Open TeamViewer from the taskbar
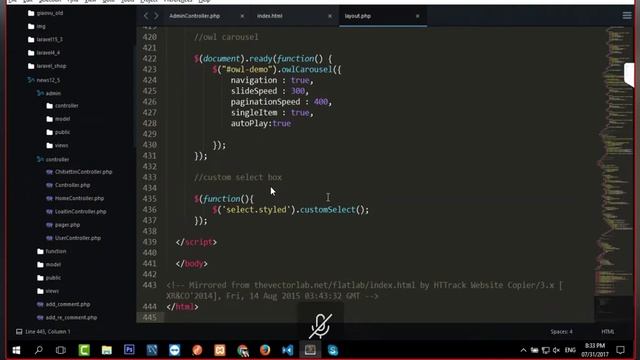Viewport: 640px width, 360px height. (175, 350)
